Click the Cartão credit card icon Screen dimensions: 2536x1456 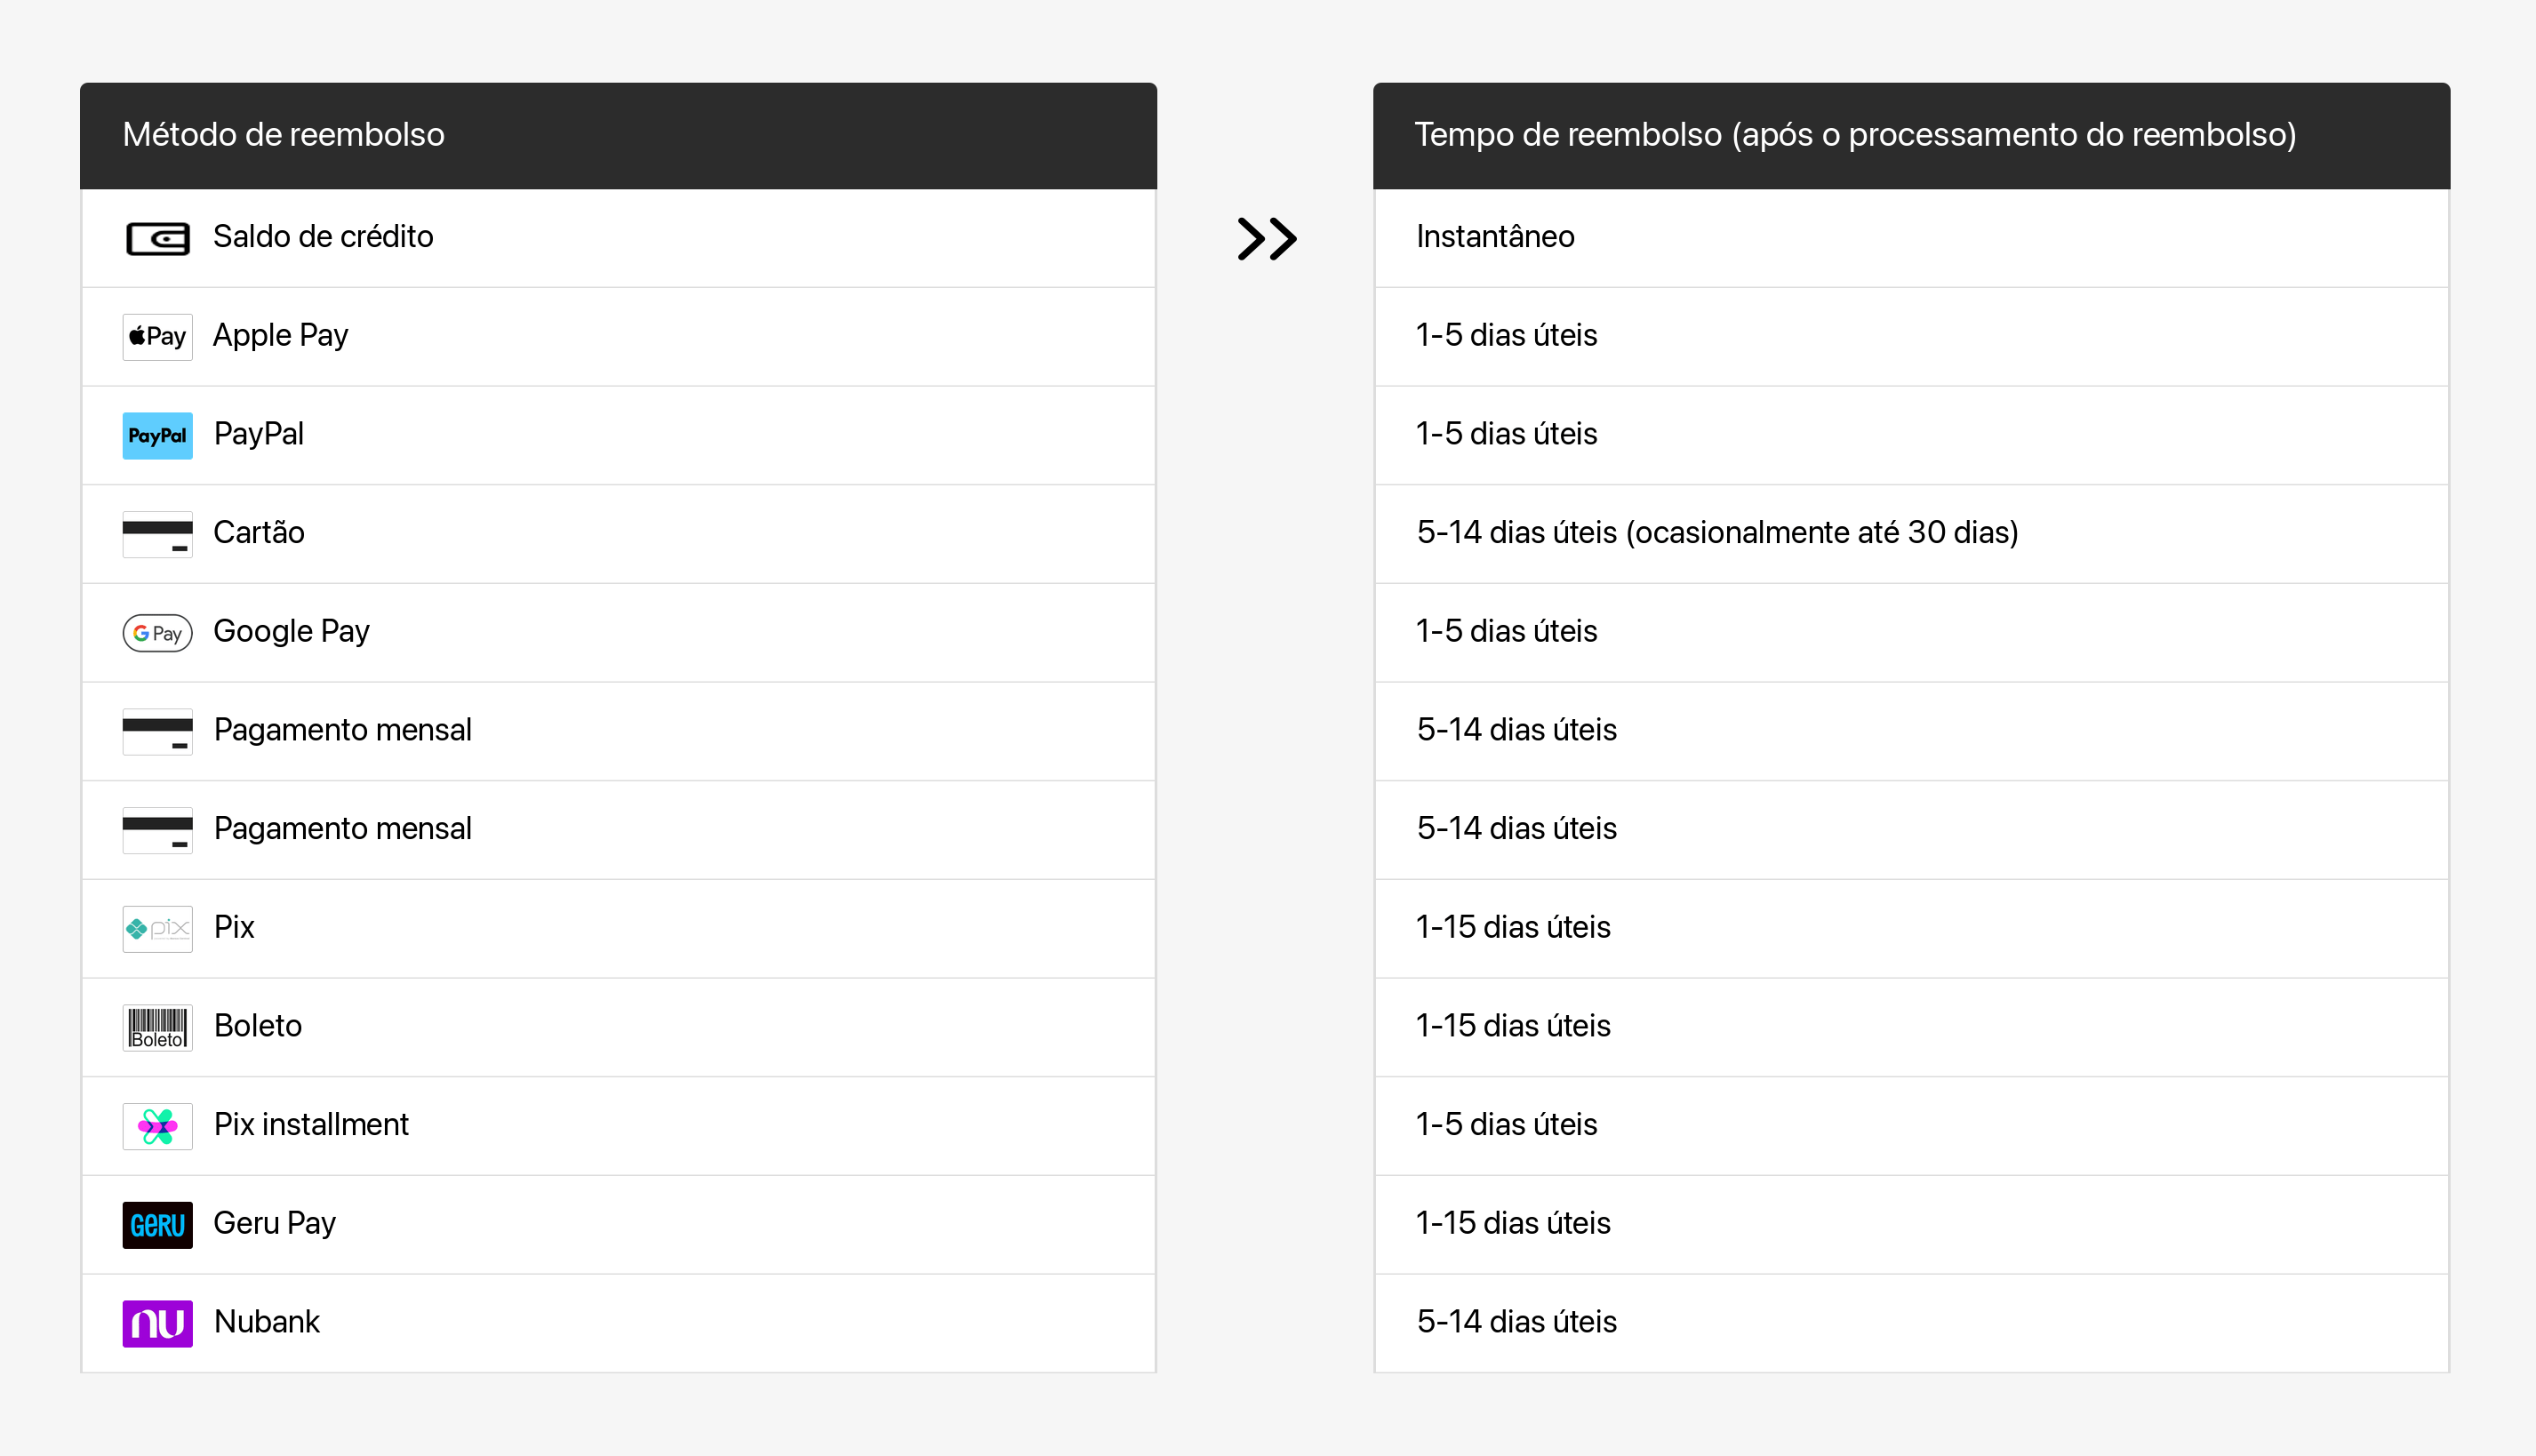(x=157, y=534)
